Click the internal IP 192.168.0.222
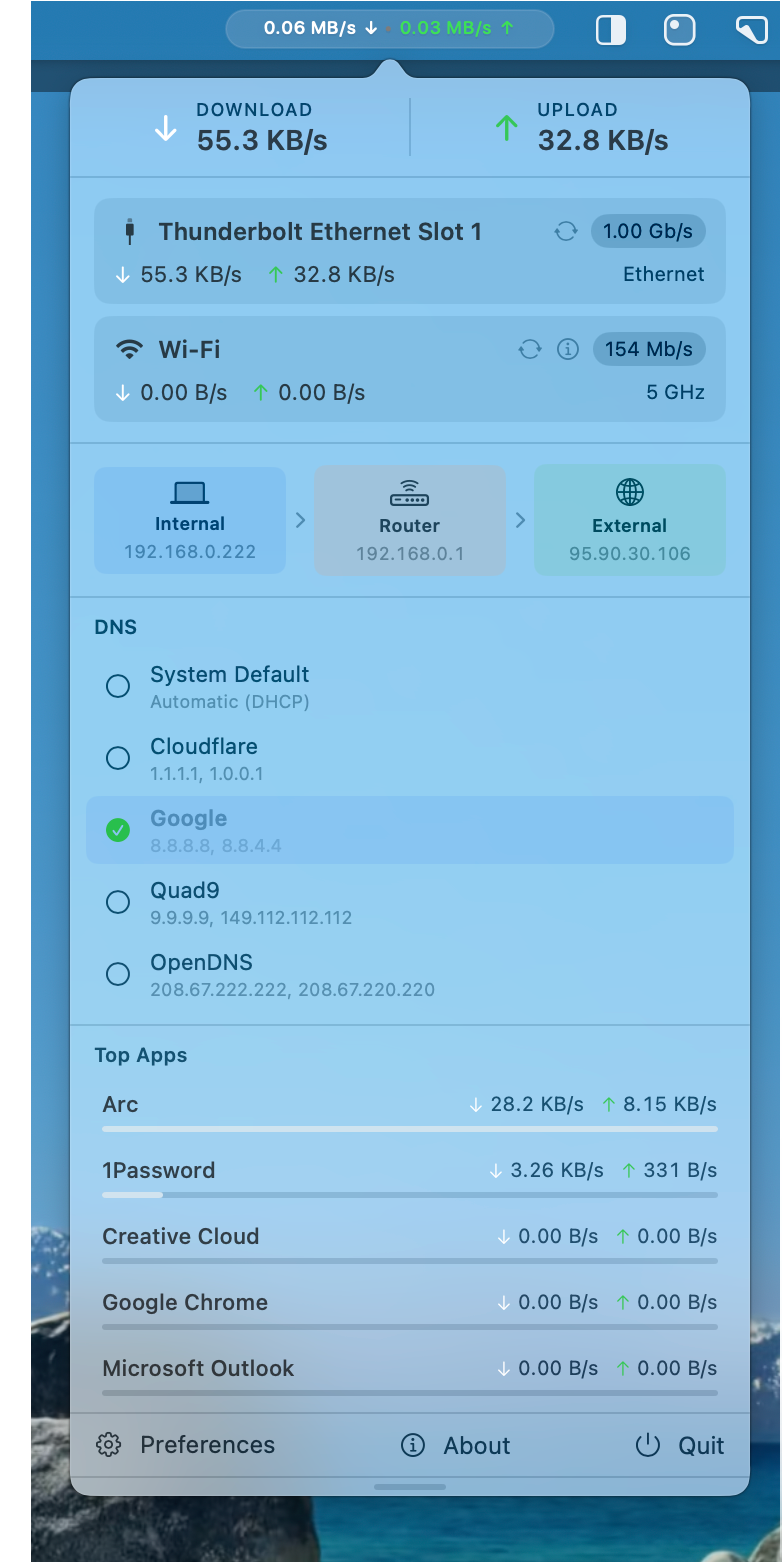The image size is (782, 1562). (x=190, y=551)
